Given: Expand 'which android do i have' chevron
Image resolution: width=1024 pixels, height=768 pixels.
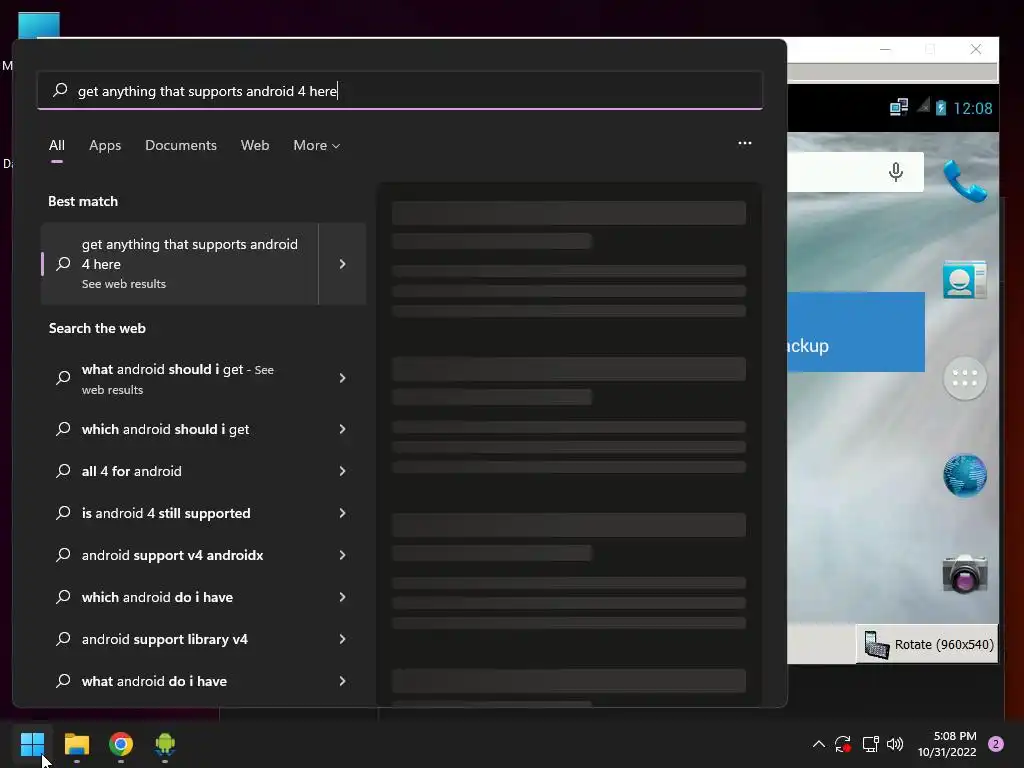Looking at the screenshot, I should coord(342,597).
